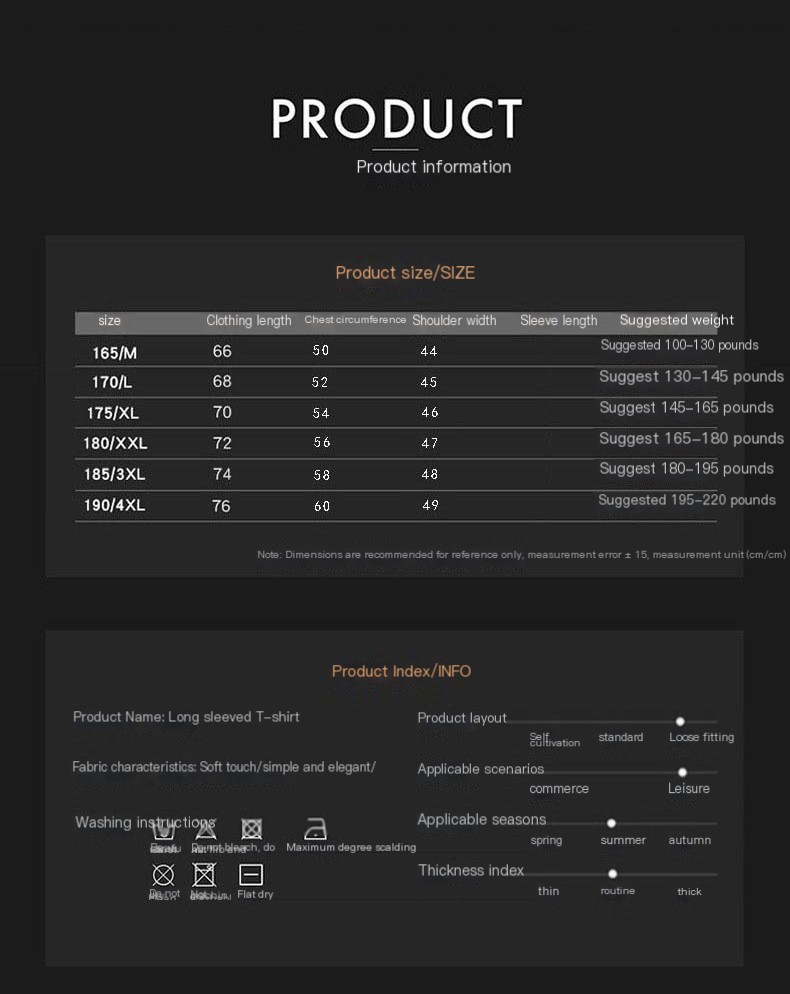This screenshot has width=790, height=994.
Task: Click the hand wash basin icon
Action: [164, 829]
